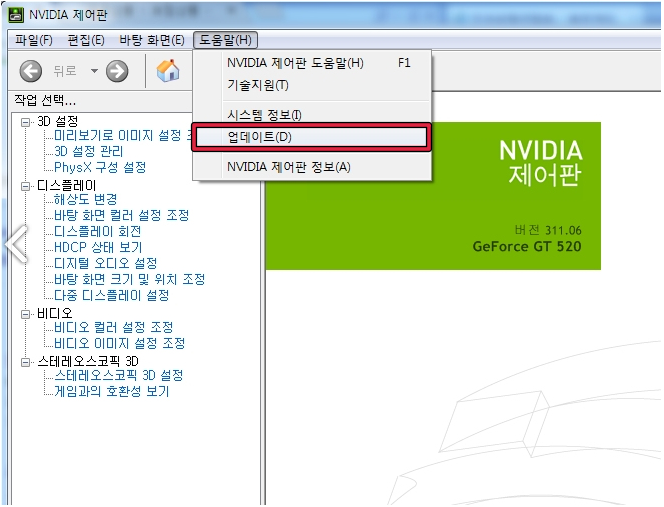Open the 파일(F) menu
Image resolution: width=664 pixels, height=507 pixels.
(33, 40)
